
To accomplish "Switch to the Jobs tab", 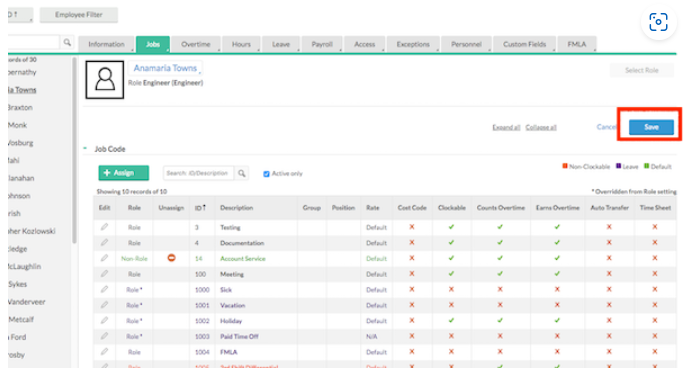I will (153, 44).
